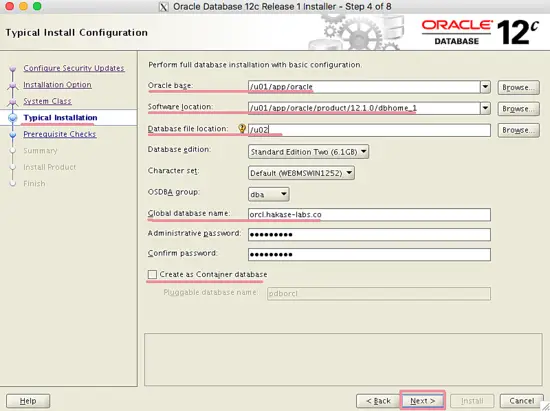Image resolution: width=550 pixels, height=411 pixels.
Task: Click the Back button
Action: [x=378, y=400]
